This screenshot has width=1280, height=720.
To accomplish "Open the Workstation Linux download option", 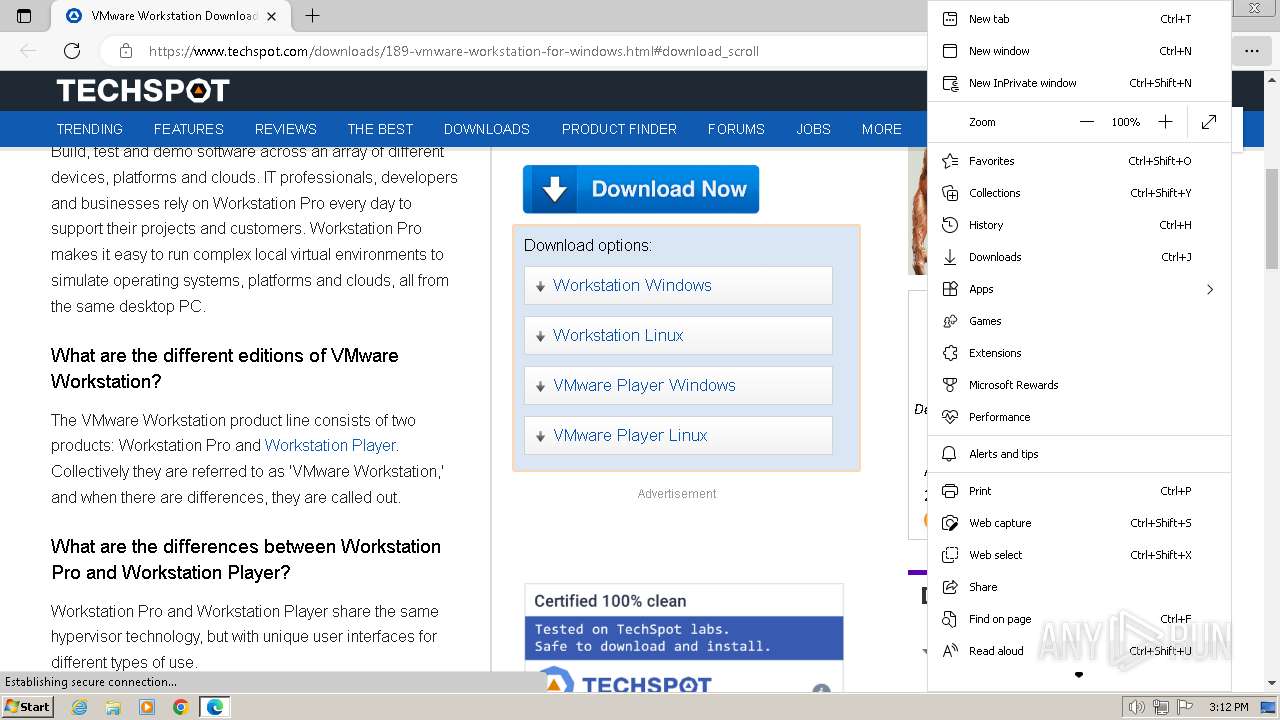I will [678, 335].
